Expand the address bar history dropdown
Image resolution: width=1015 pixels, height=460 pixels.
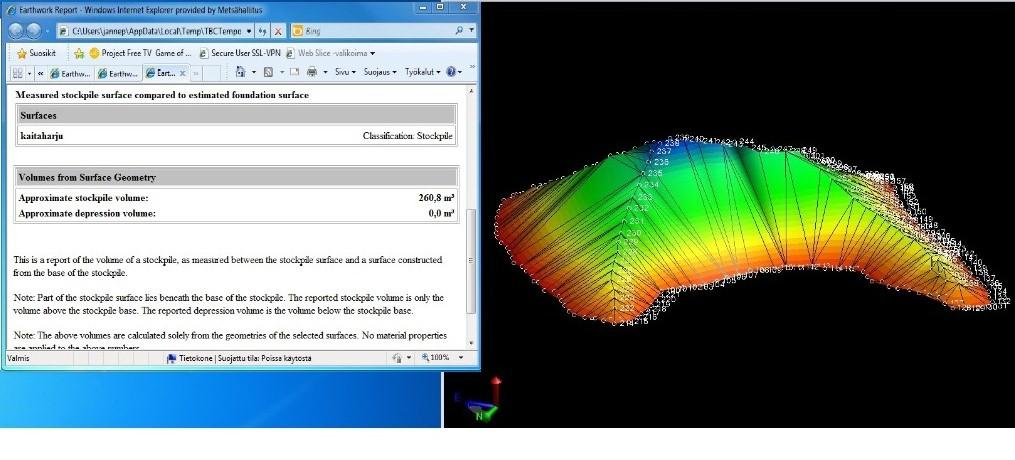click(250, 31)
